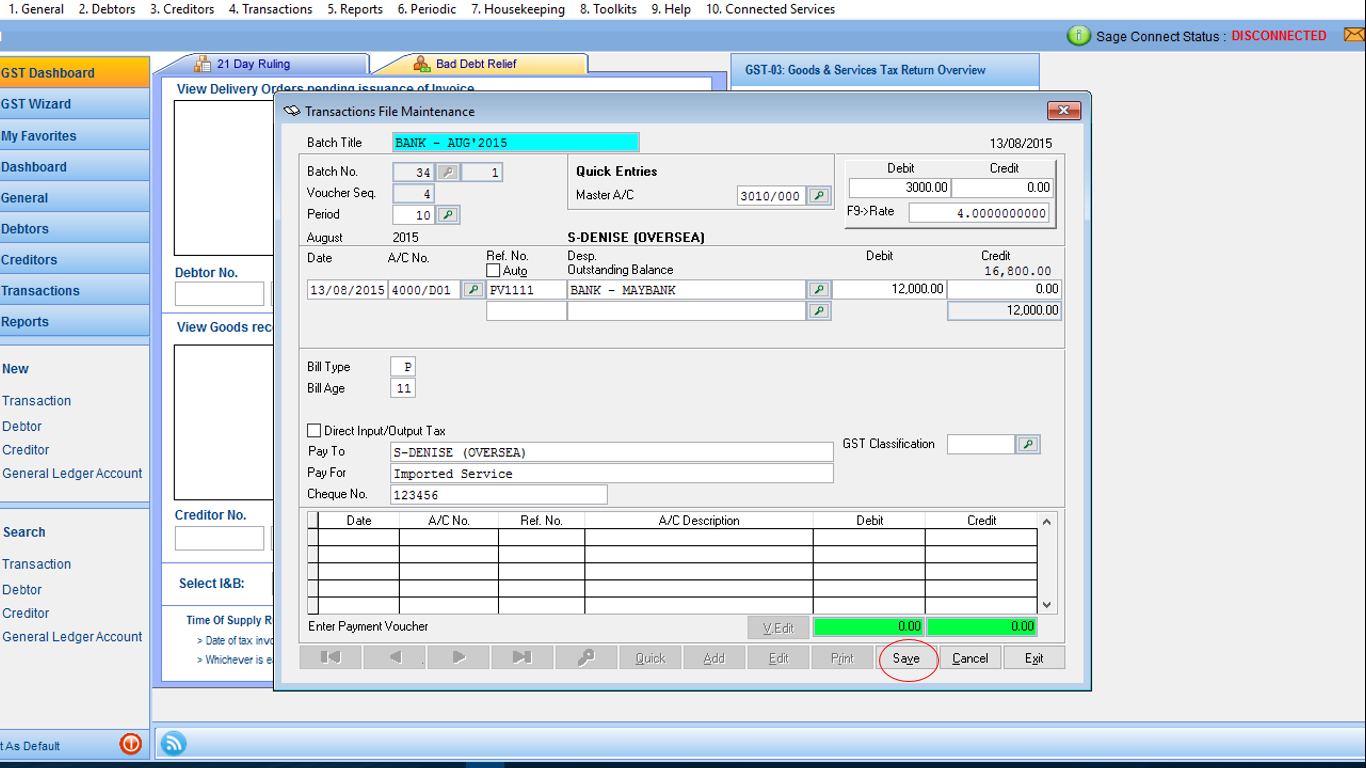The height and width of the screenshot is (768, 1366).
Task: Click New Creditor link in sidebar
Action: point(26,449)
